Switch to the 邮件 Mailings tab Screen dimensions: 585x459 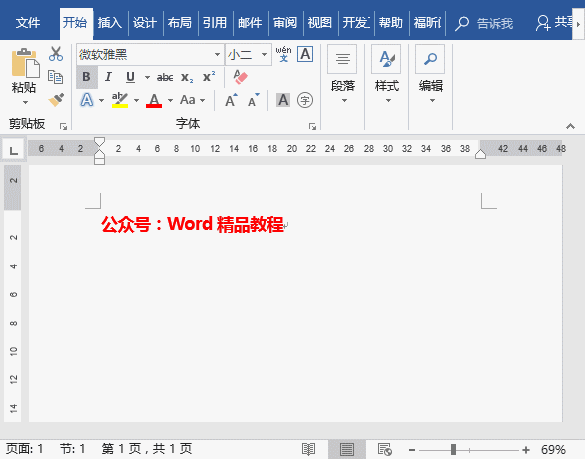[x=250, y=23]
